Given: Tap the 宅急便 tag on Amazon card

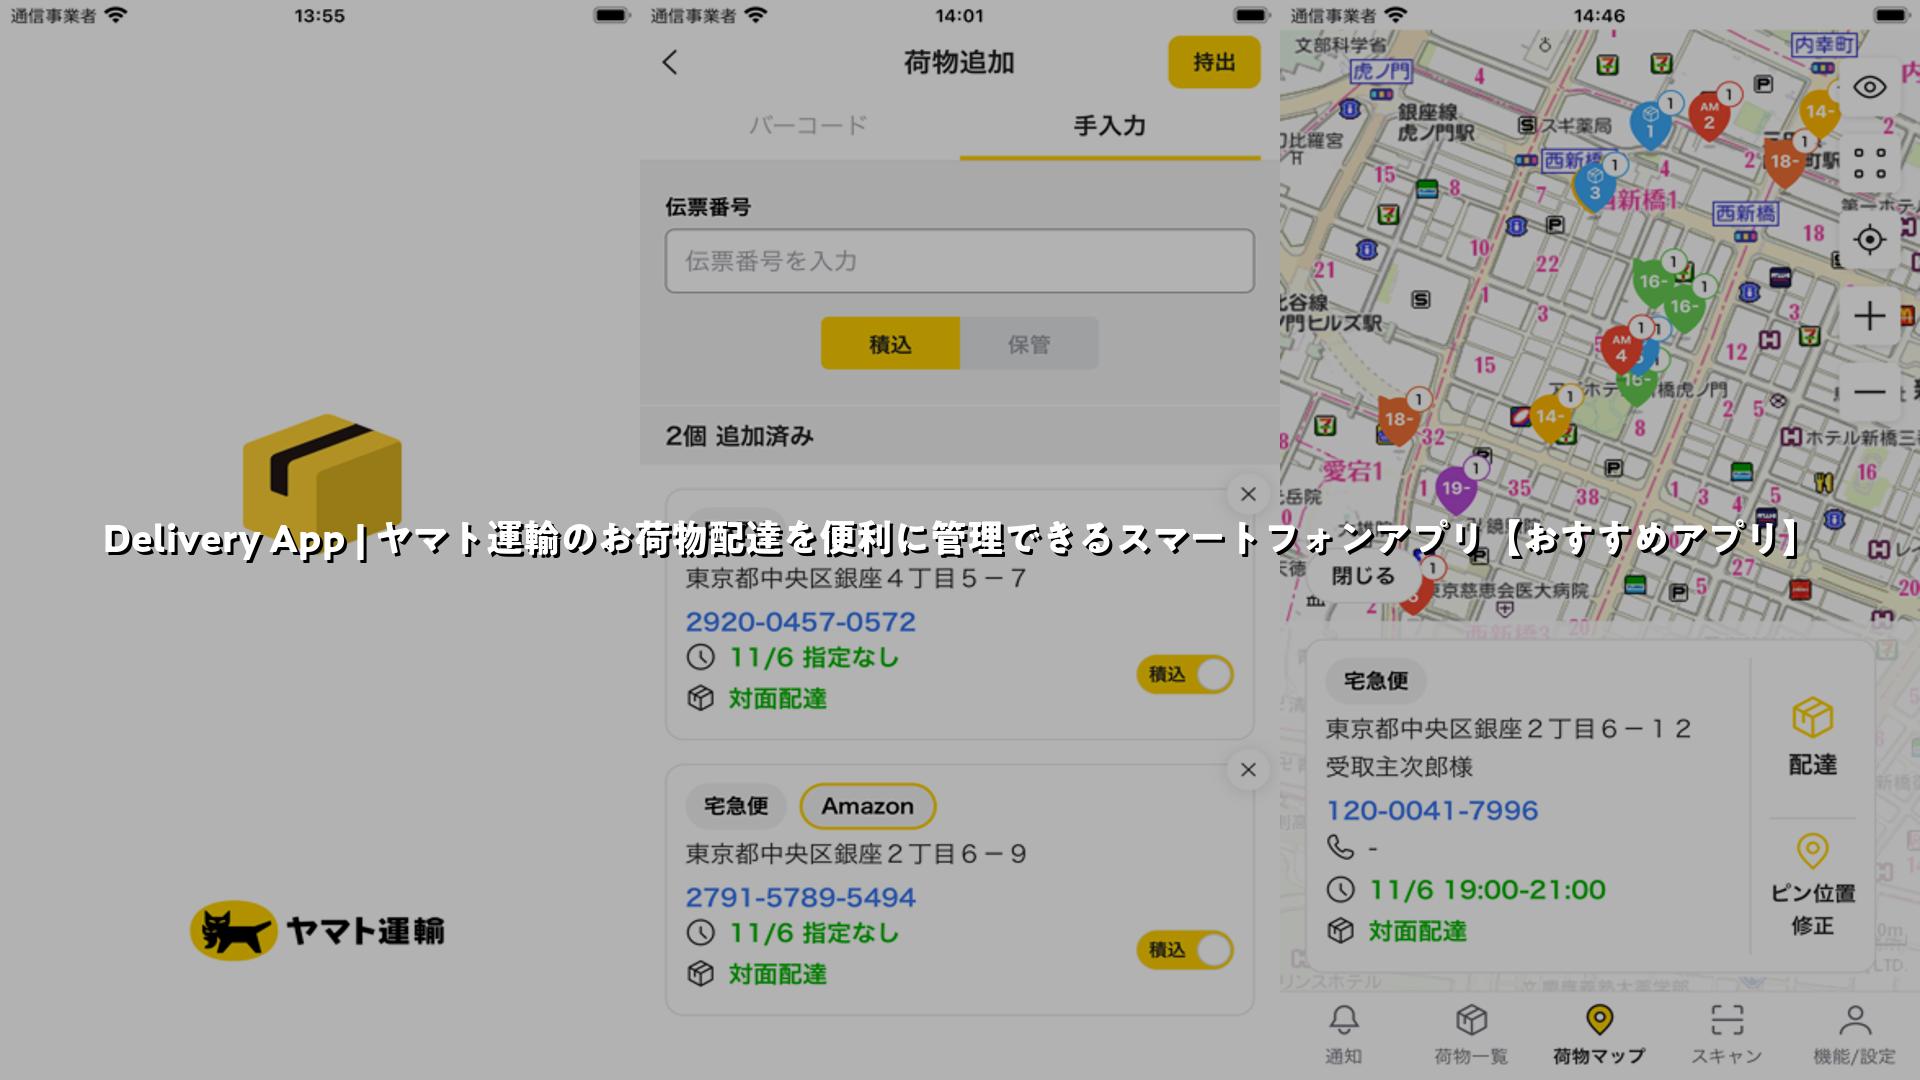Looking at the screenshot, I should coord(736,806).
